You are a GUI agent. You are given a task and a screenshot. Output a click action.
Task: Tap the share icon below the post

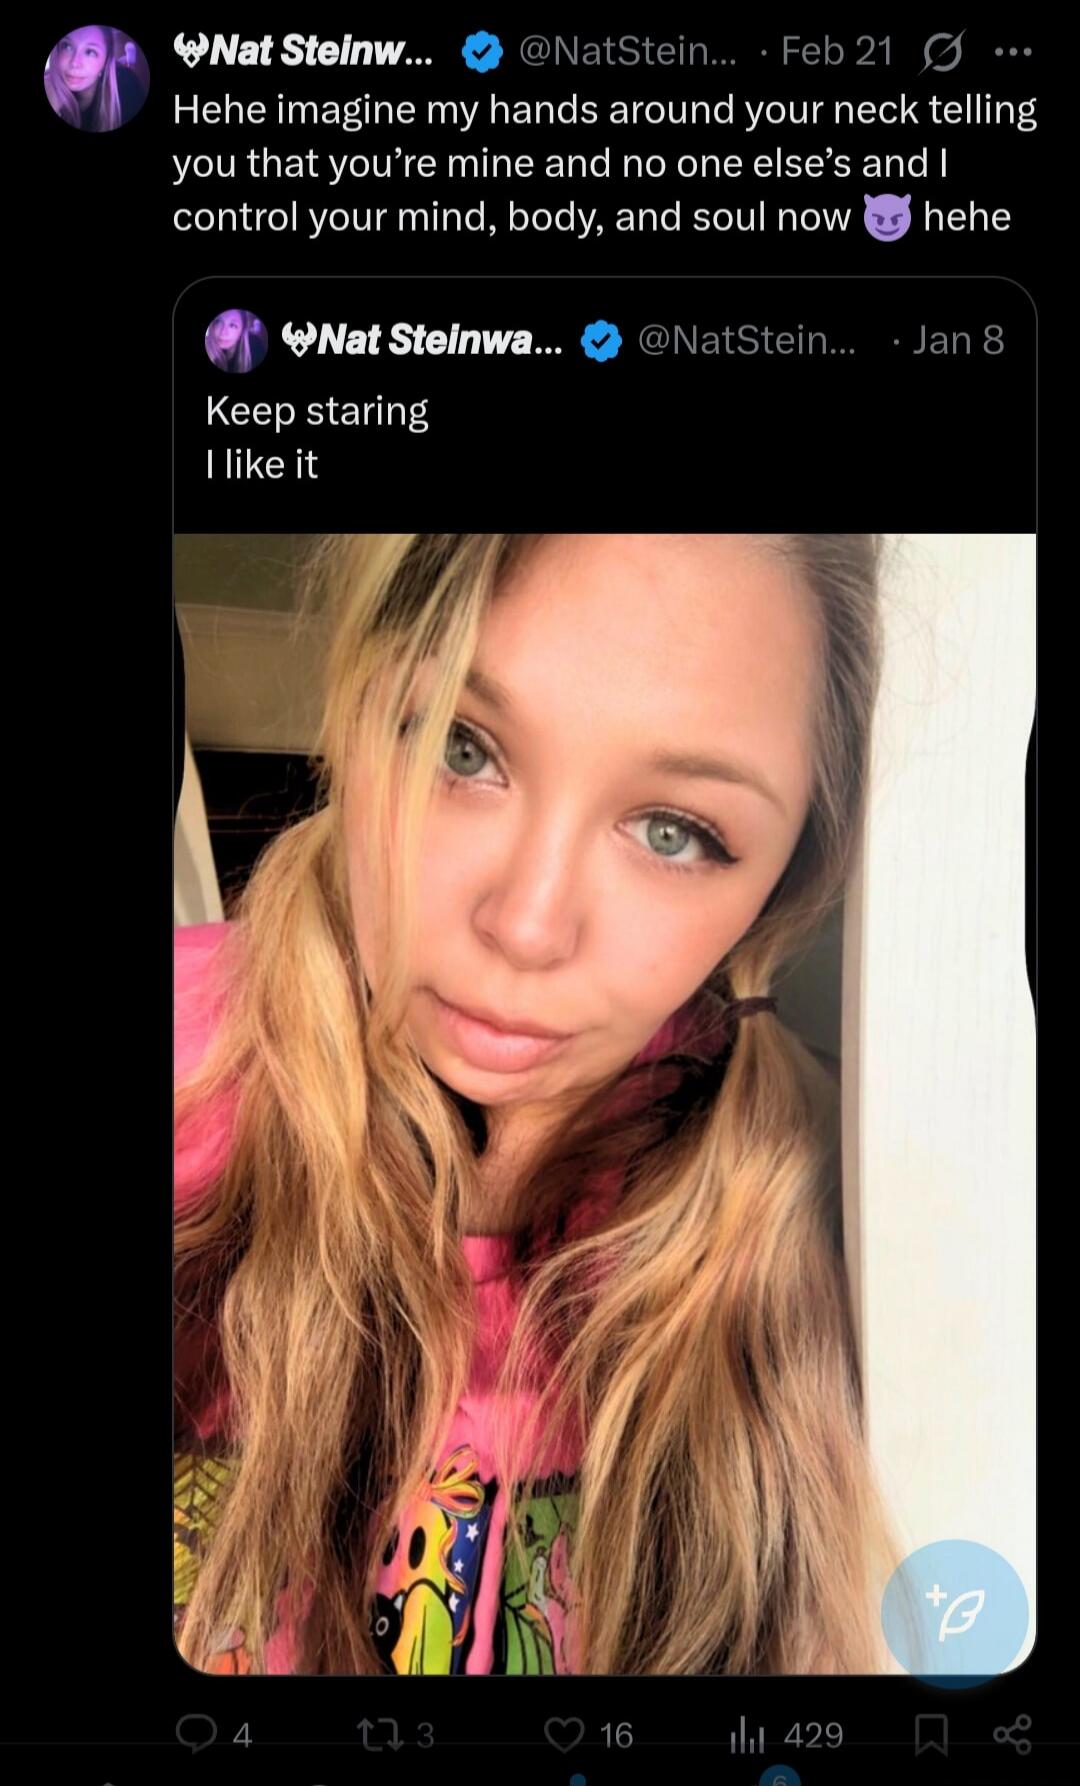point(1012,1734)
